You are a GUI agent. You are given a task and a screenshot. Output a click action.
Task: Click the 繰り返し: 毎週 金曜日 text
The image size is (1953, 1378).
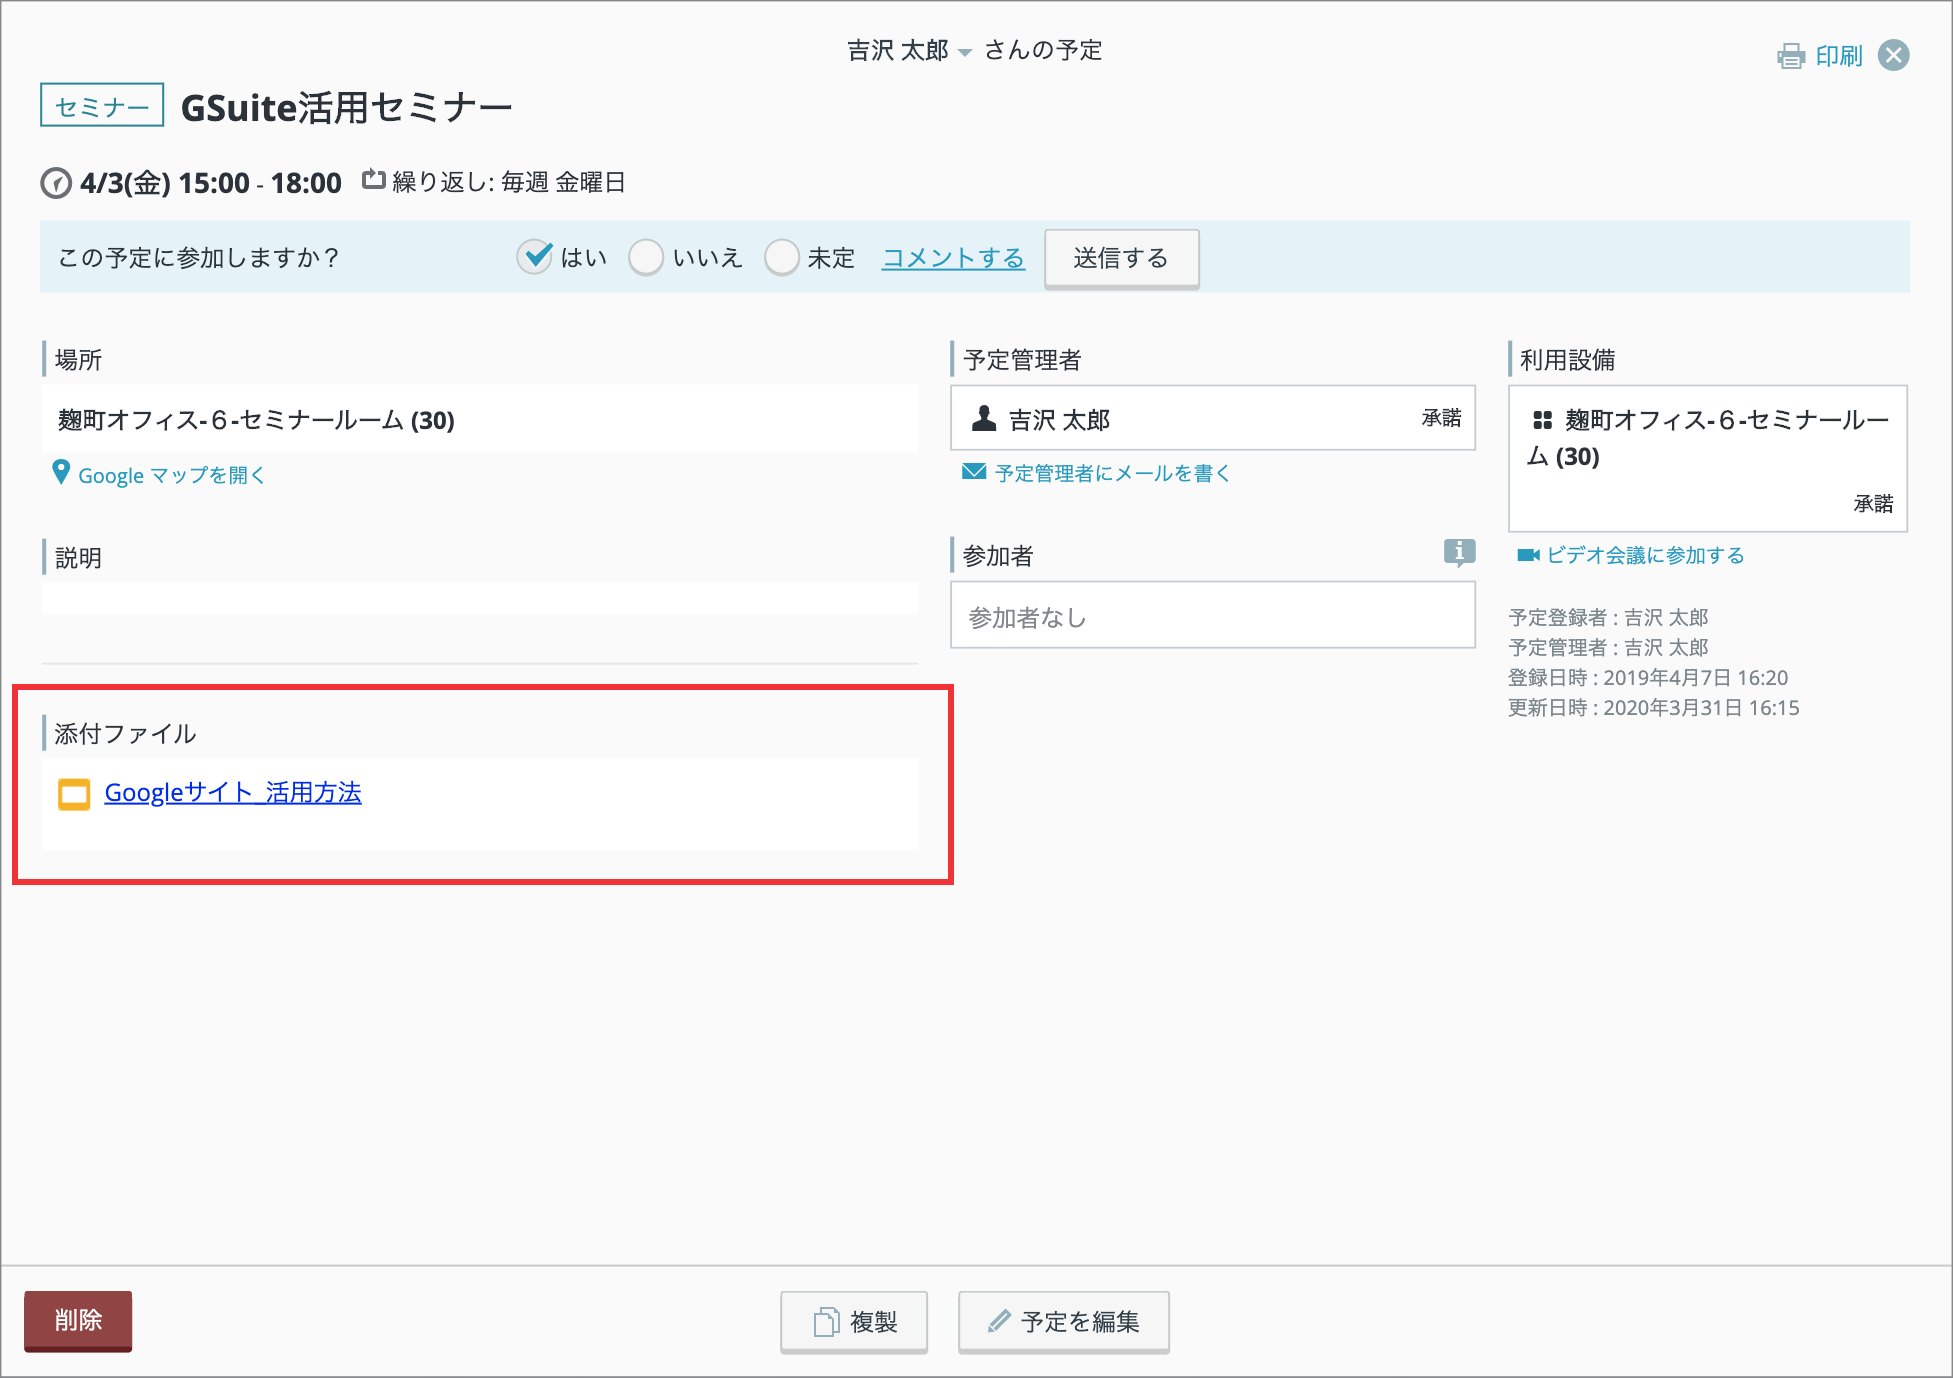pos(509,182)
